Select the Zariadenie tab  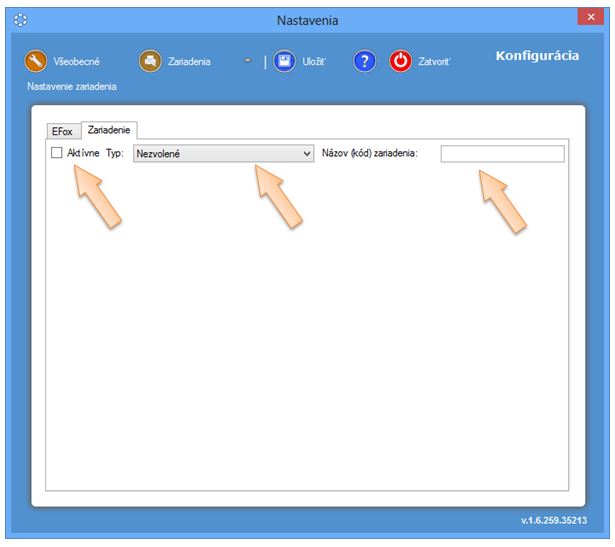pos(109,130)
